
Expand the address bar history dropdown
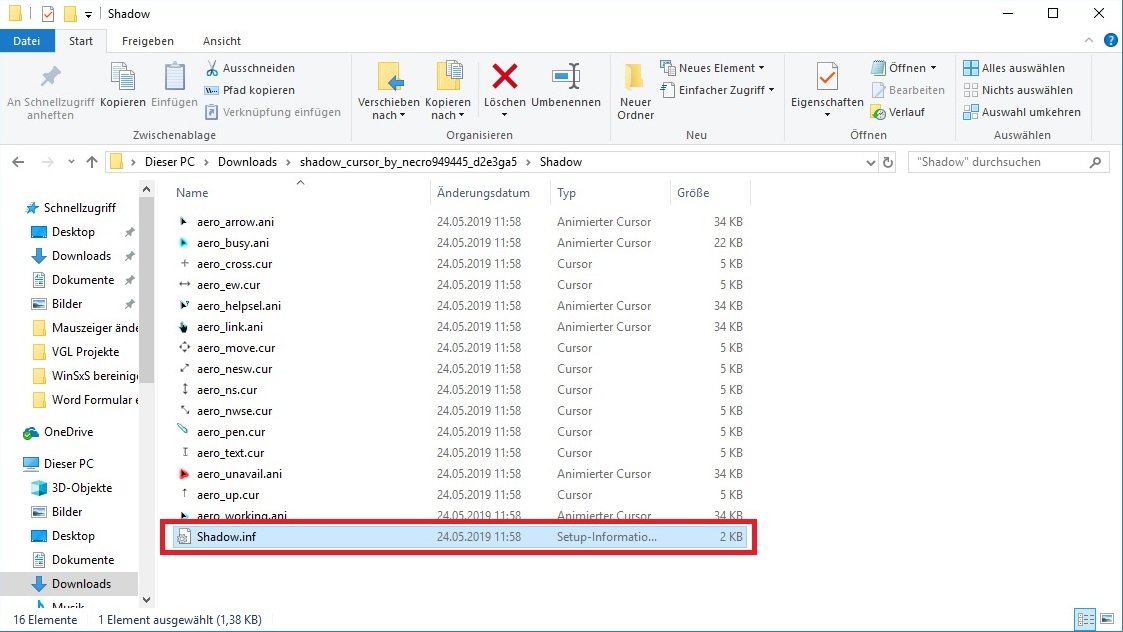[x=869, y=162]
